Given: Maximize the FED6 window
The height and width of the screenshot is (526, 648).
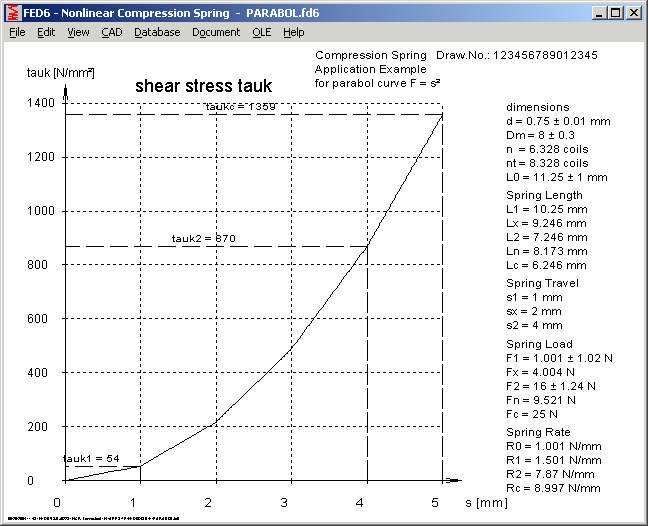Looking at the screenshot, I should tap(614, 13).
